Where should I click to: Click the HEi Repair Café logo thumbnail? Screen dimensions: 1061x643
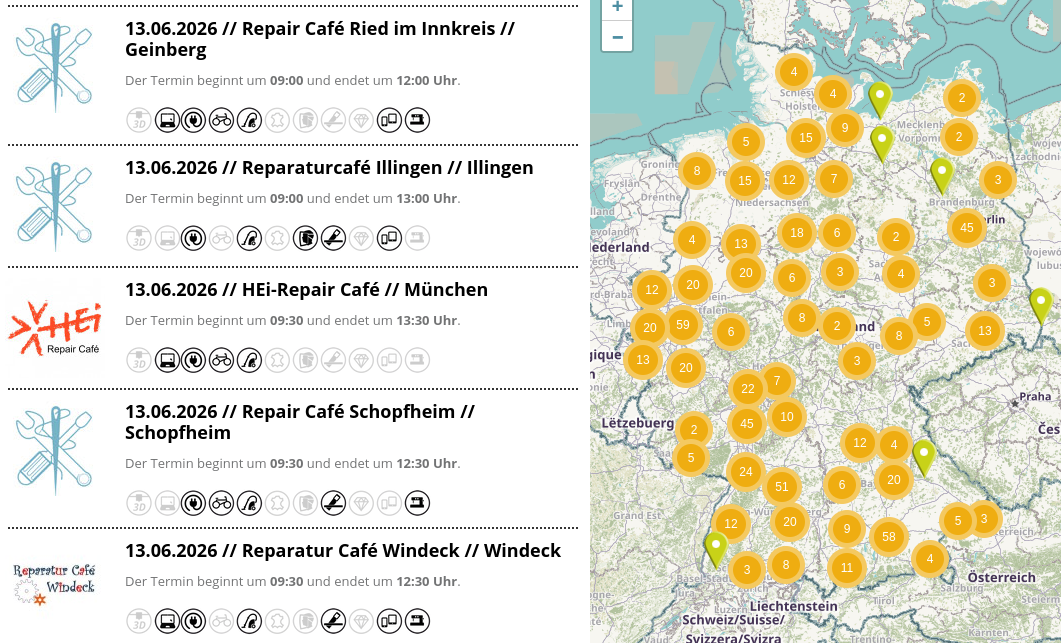click(x=55, y=330)
